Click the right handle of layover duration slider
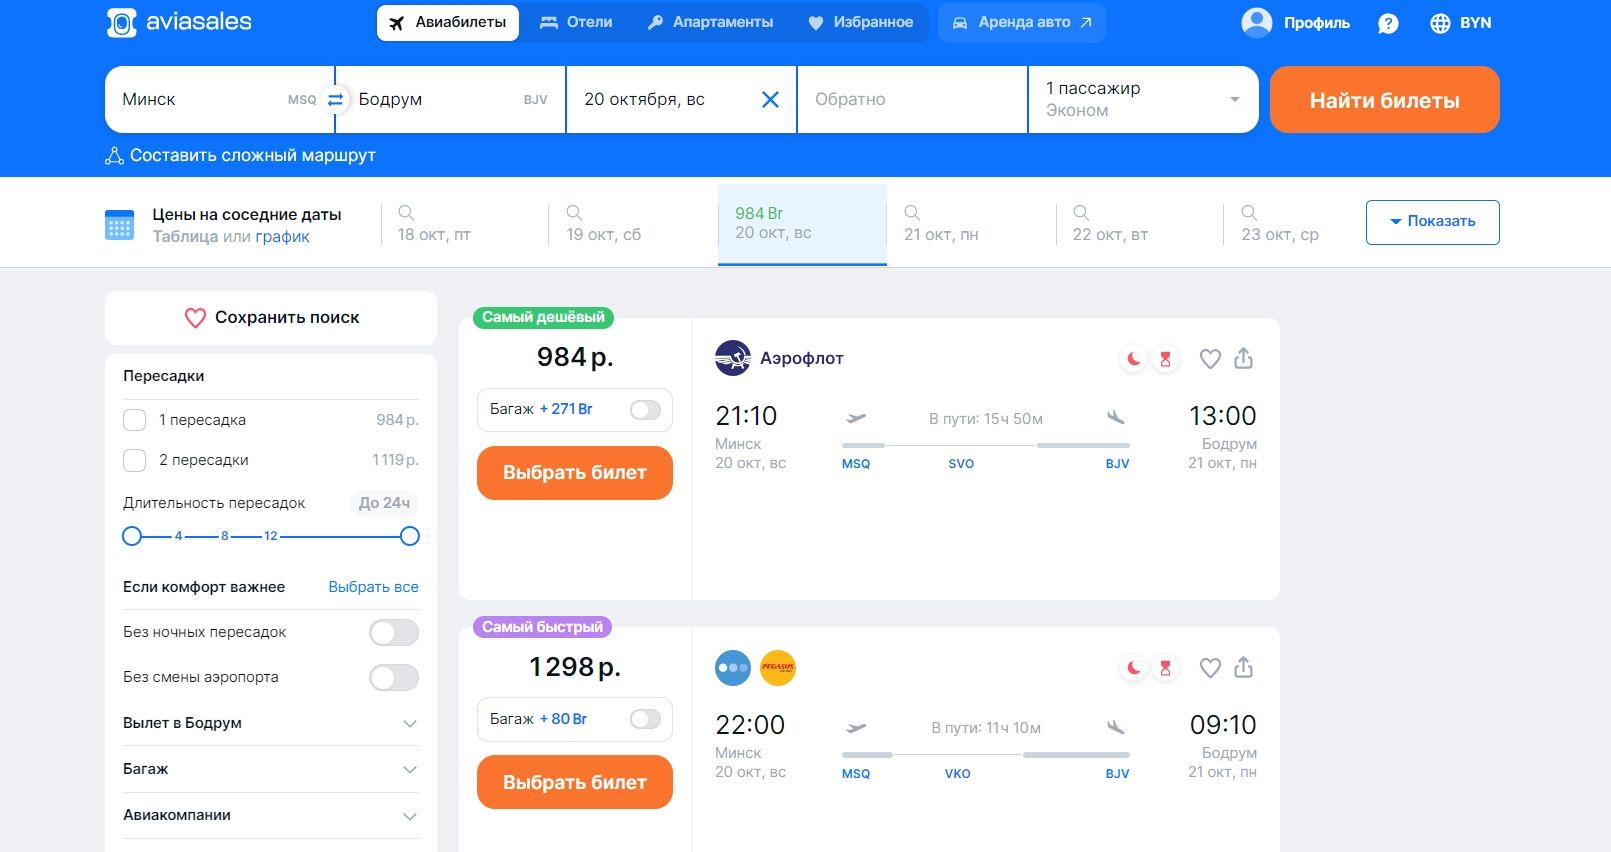The height and width of the screenshot is (852, 1611). tap(409, 536)
